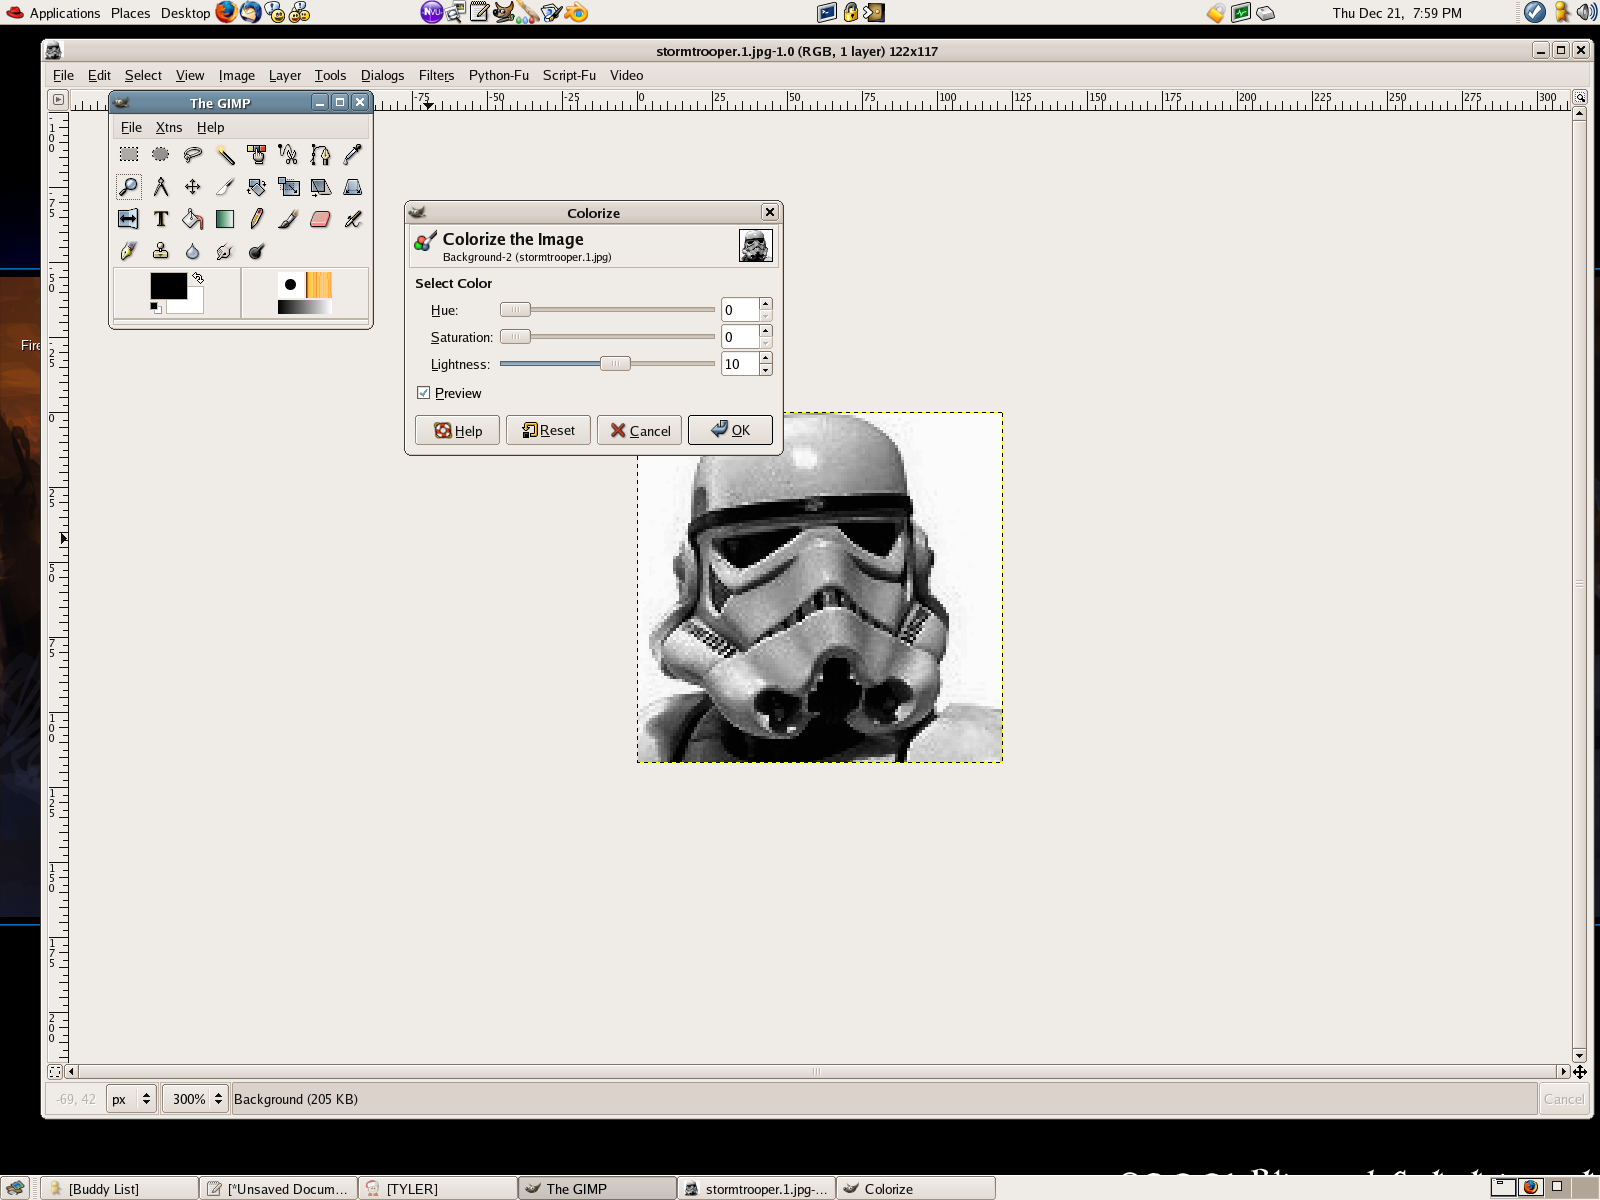This screenshot has width=1600, height=1200.
Task: Activate the Paintbrush tool in the toolbox
Action: click(x=287, y=219)
